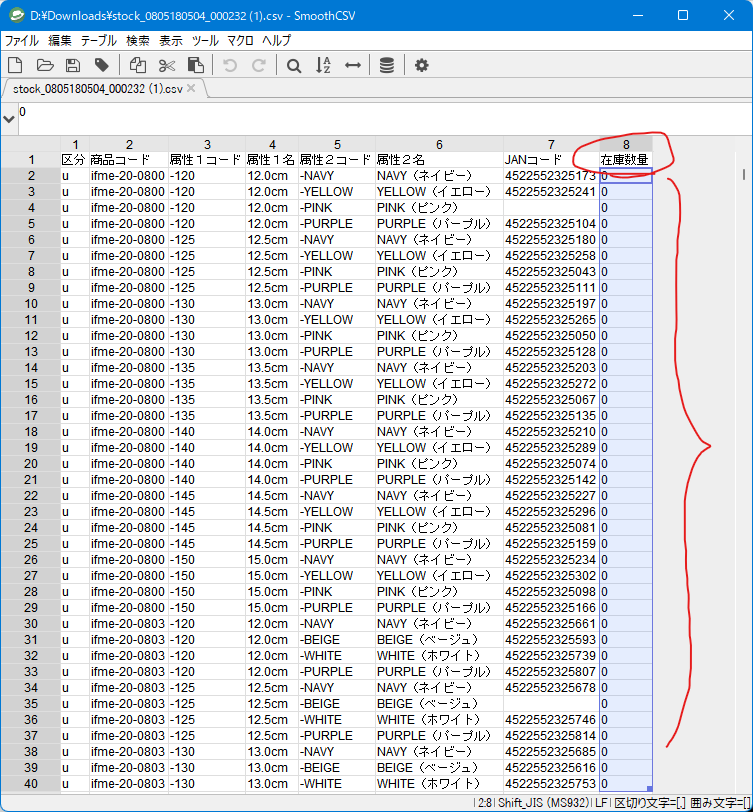
Task: Cut selection with the scissors icon
Action: tap(167, 65)
